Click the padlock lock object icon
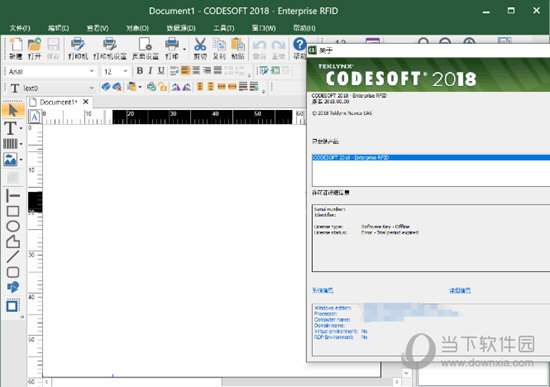The height and width of the screenshot is (387, 550). point(162,87)
